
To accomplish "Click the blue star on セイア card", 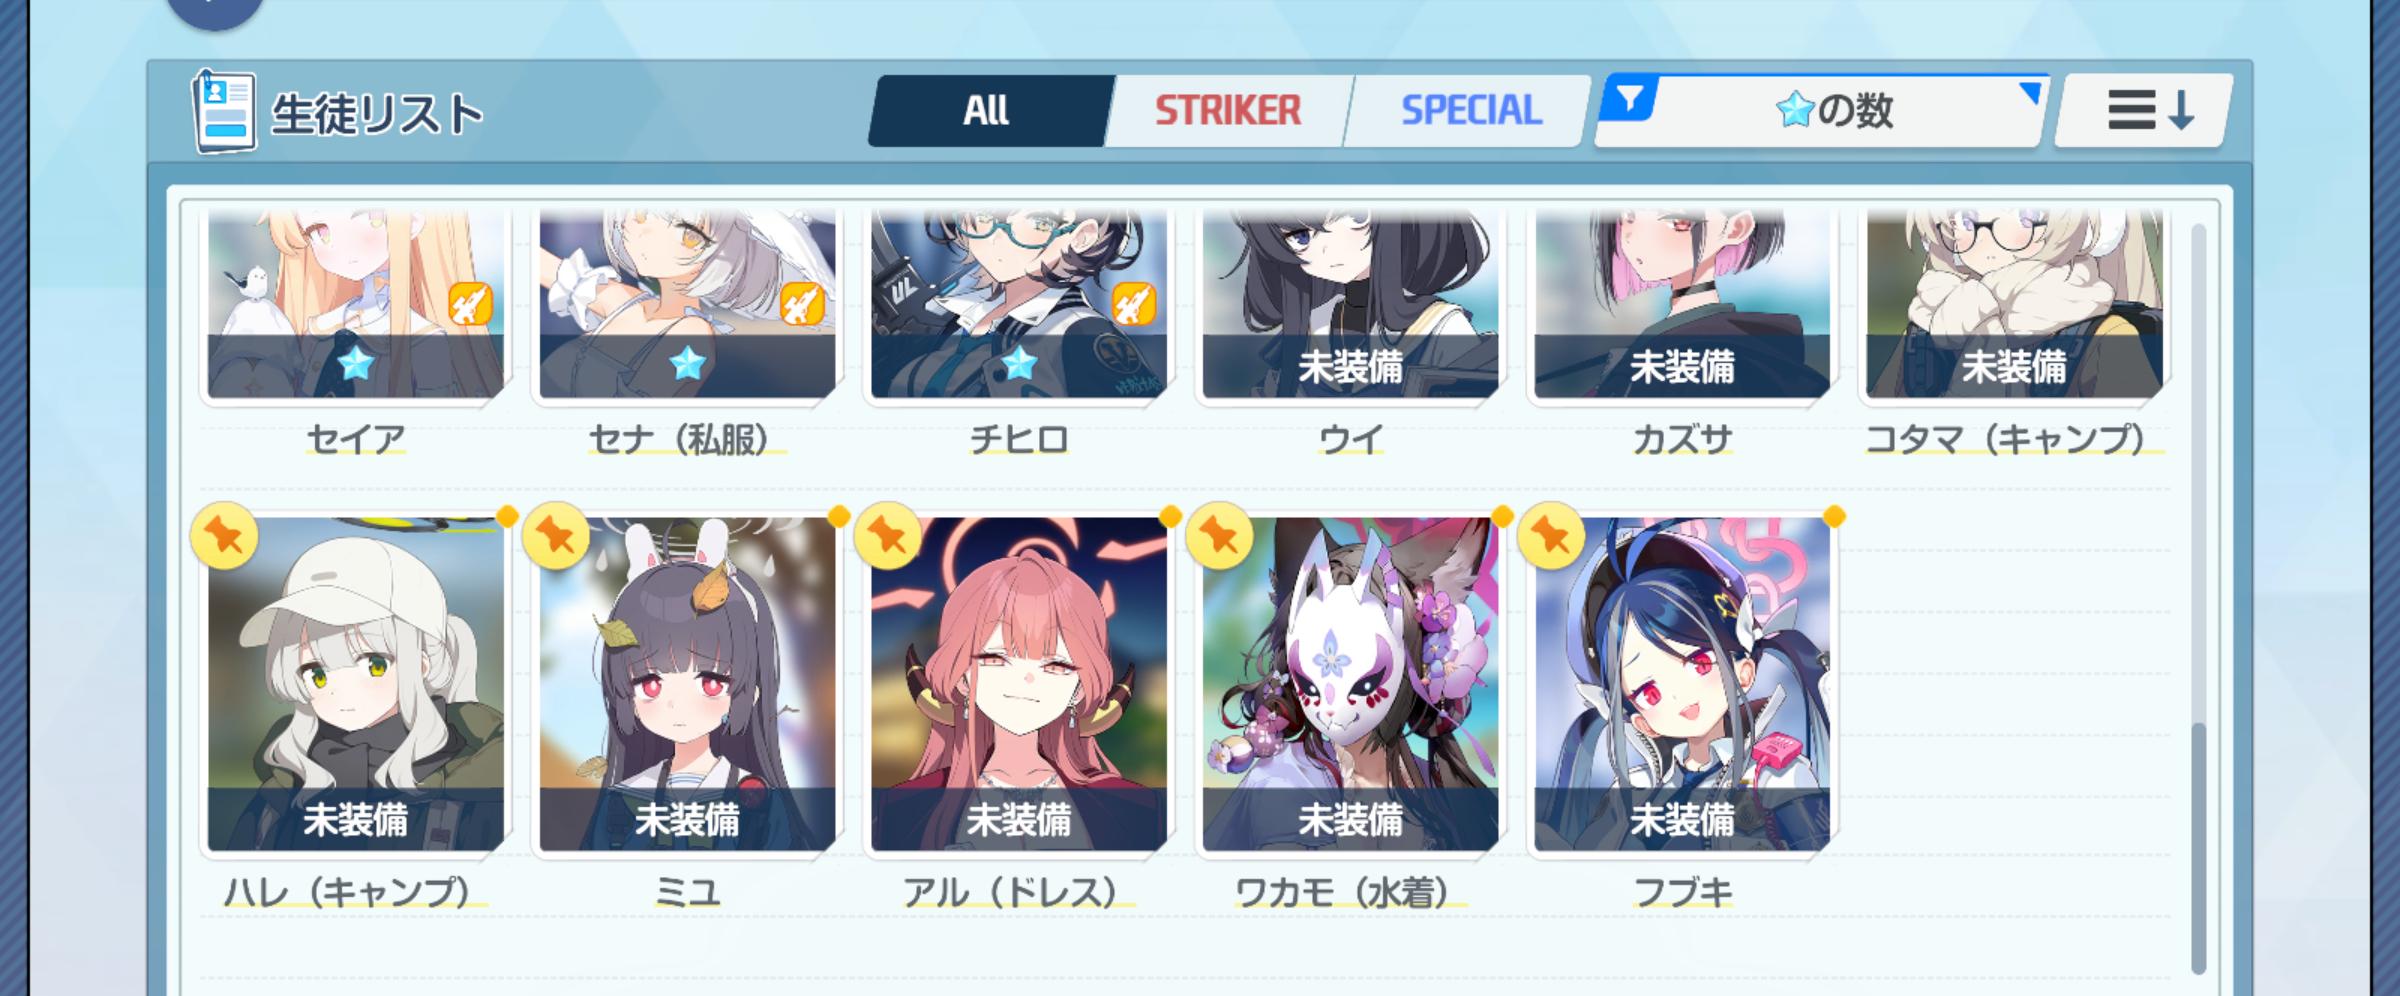I will coord(356,364).
